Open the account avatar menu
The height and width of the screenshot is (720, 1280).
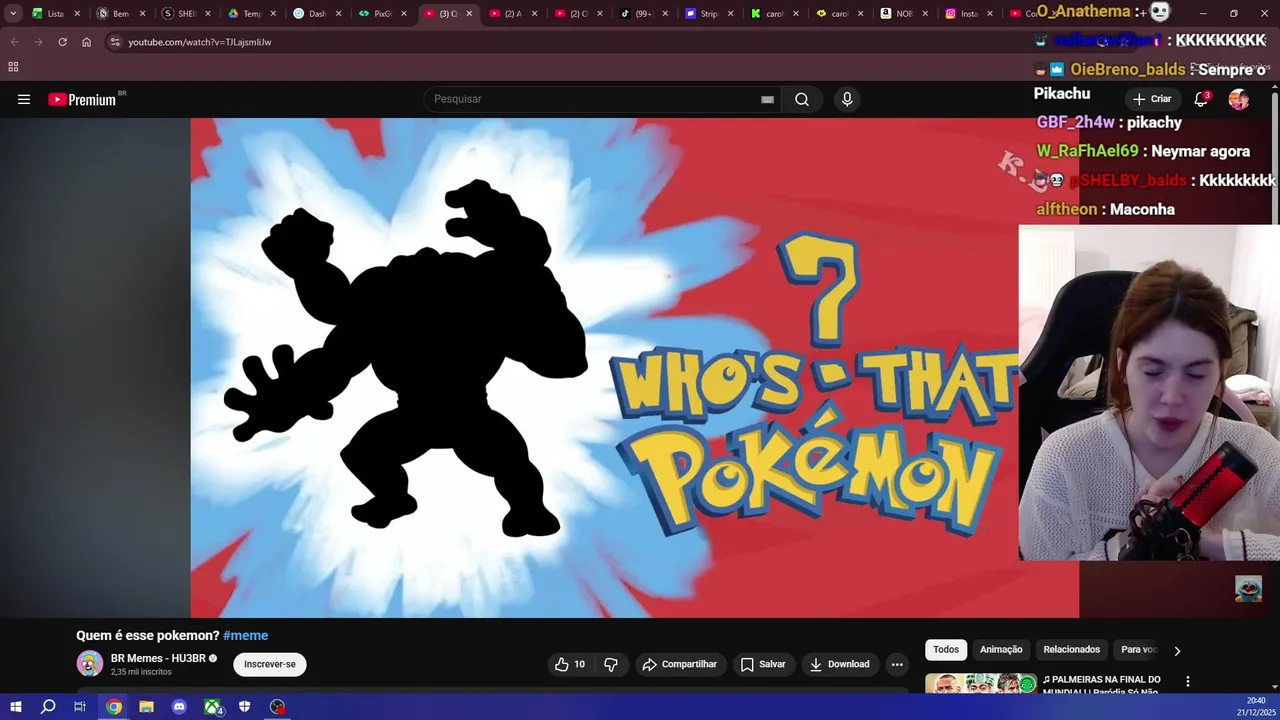[x=1239, y=99]
